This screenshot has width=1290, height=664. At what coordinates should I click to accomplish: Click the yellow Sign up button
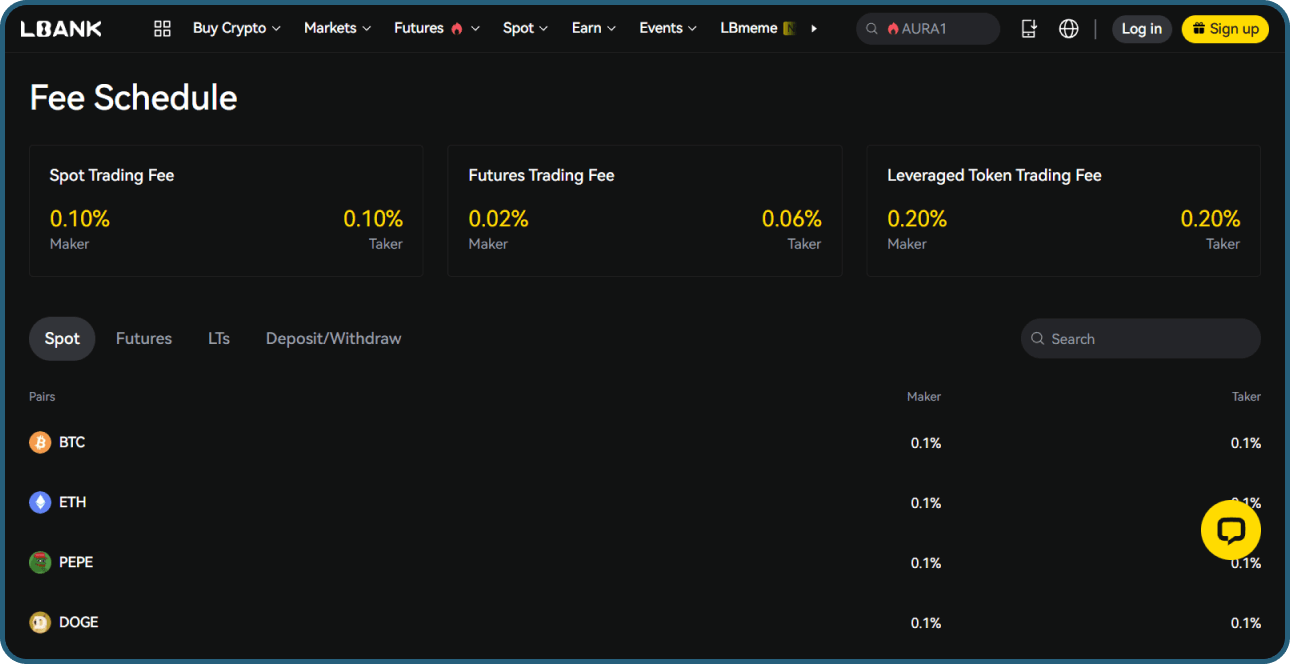click(x=1225, y=29)
